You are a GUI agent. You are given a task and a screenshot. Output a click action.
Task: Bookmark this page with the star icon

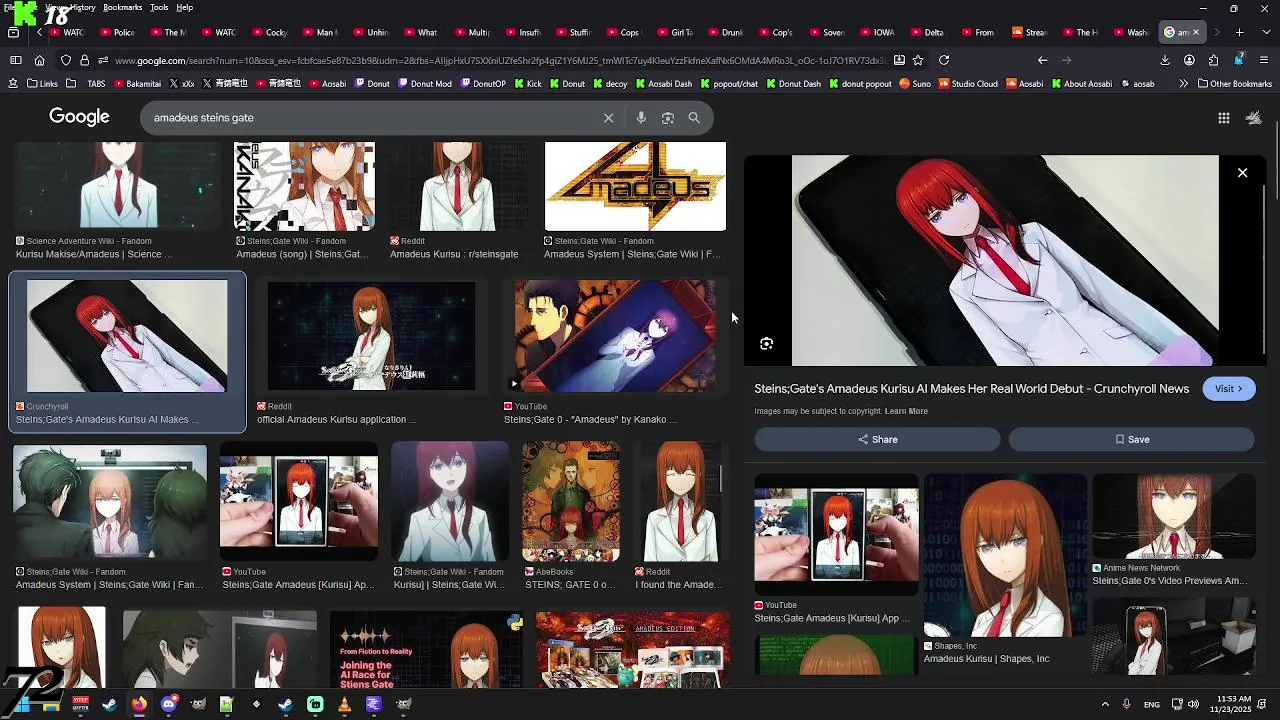(x=918, y=60)
